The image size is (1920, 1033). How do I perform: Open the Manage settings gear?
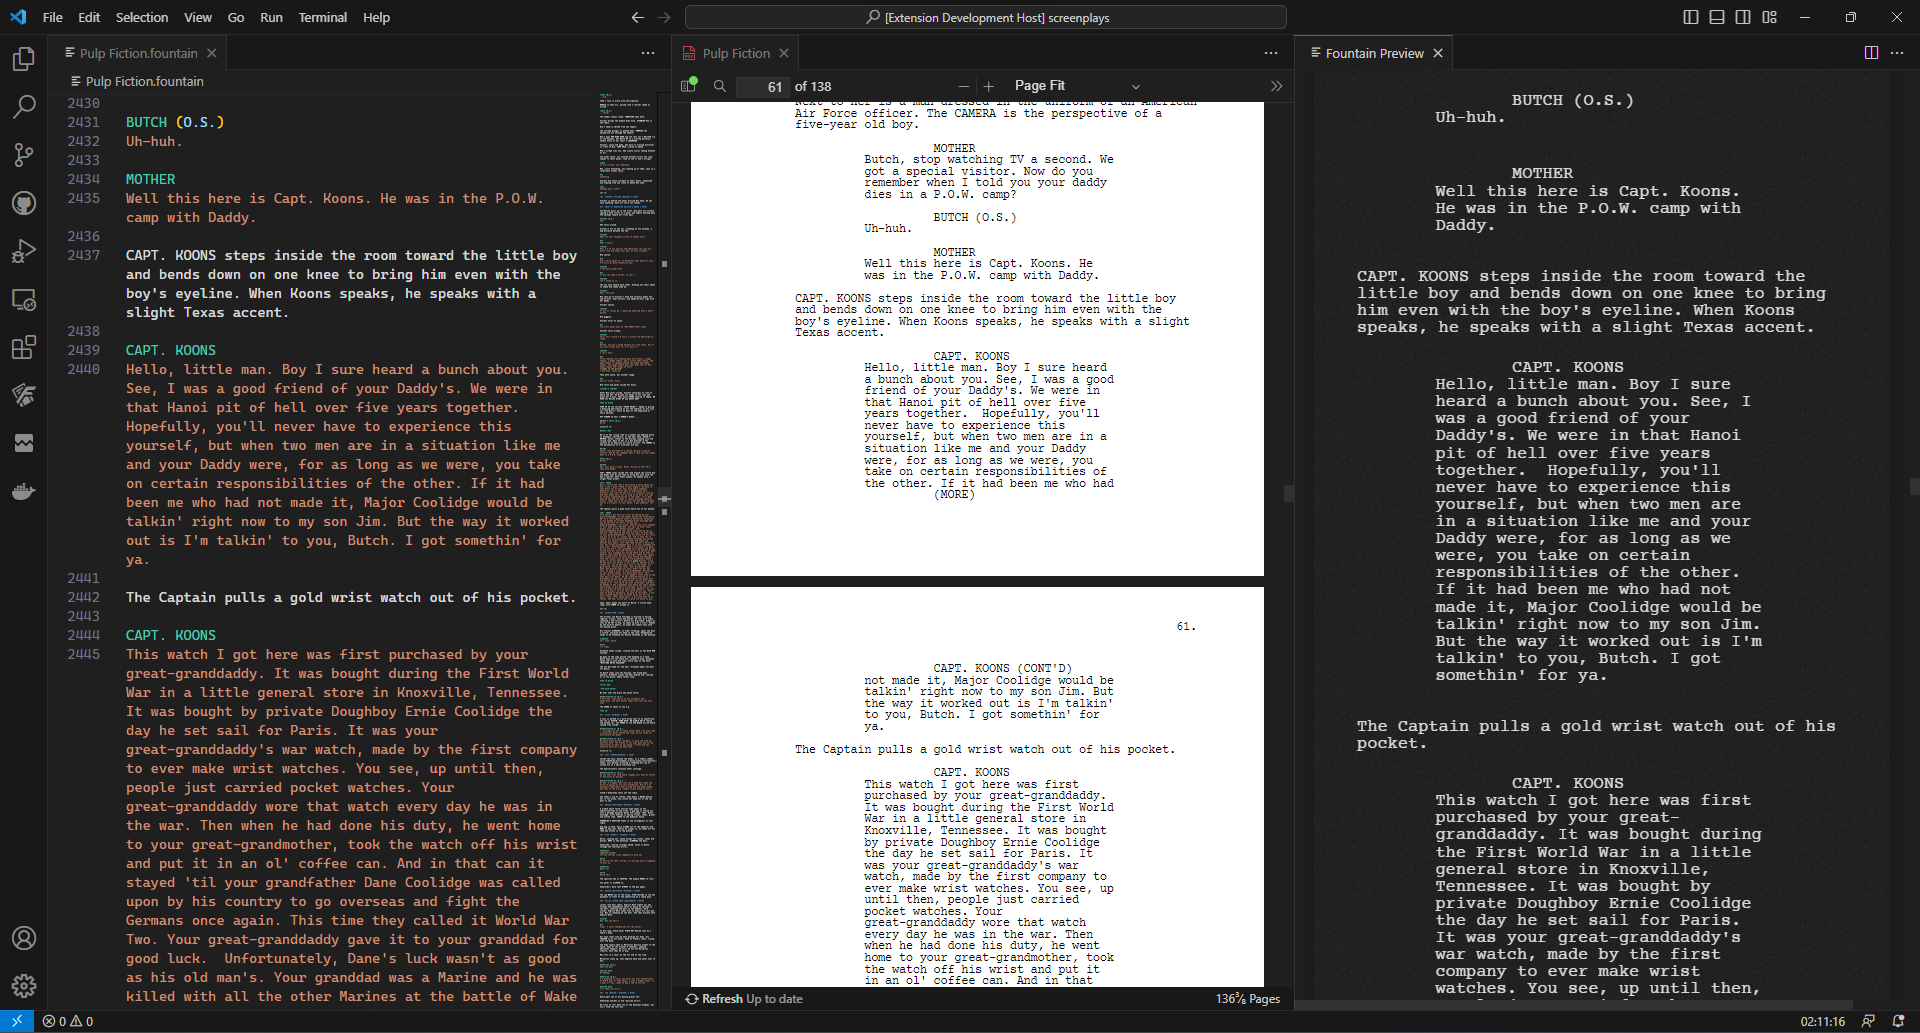point(24,986)
